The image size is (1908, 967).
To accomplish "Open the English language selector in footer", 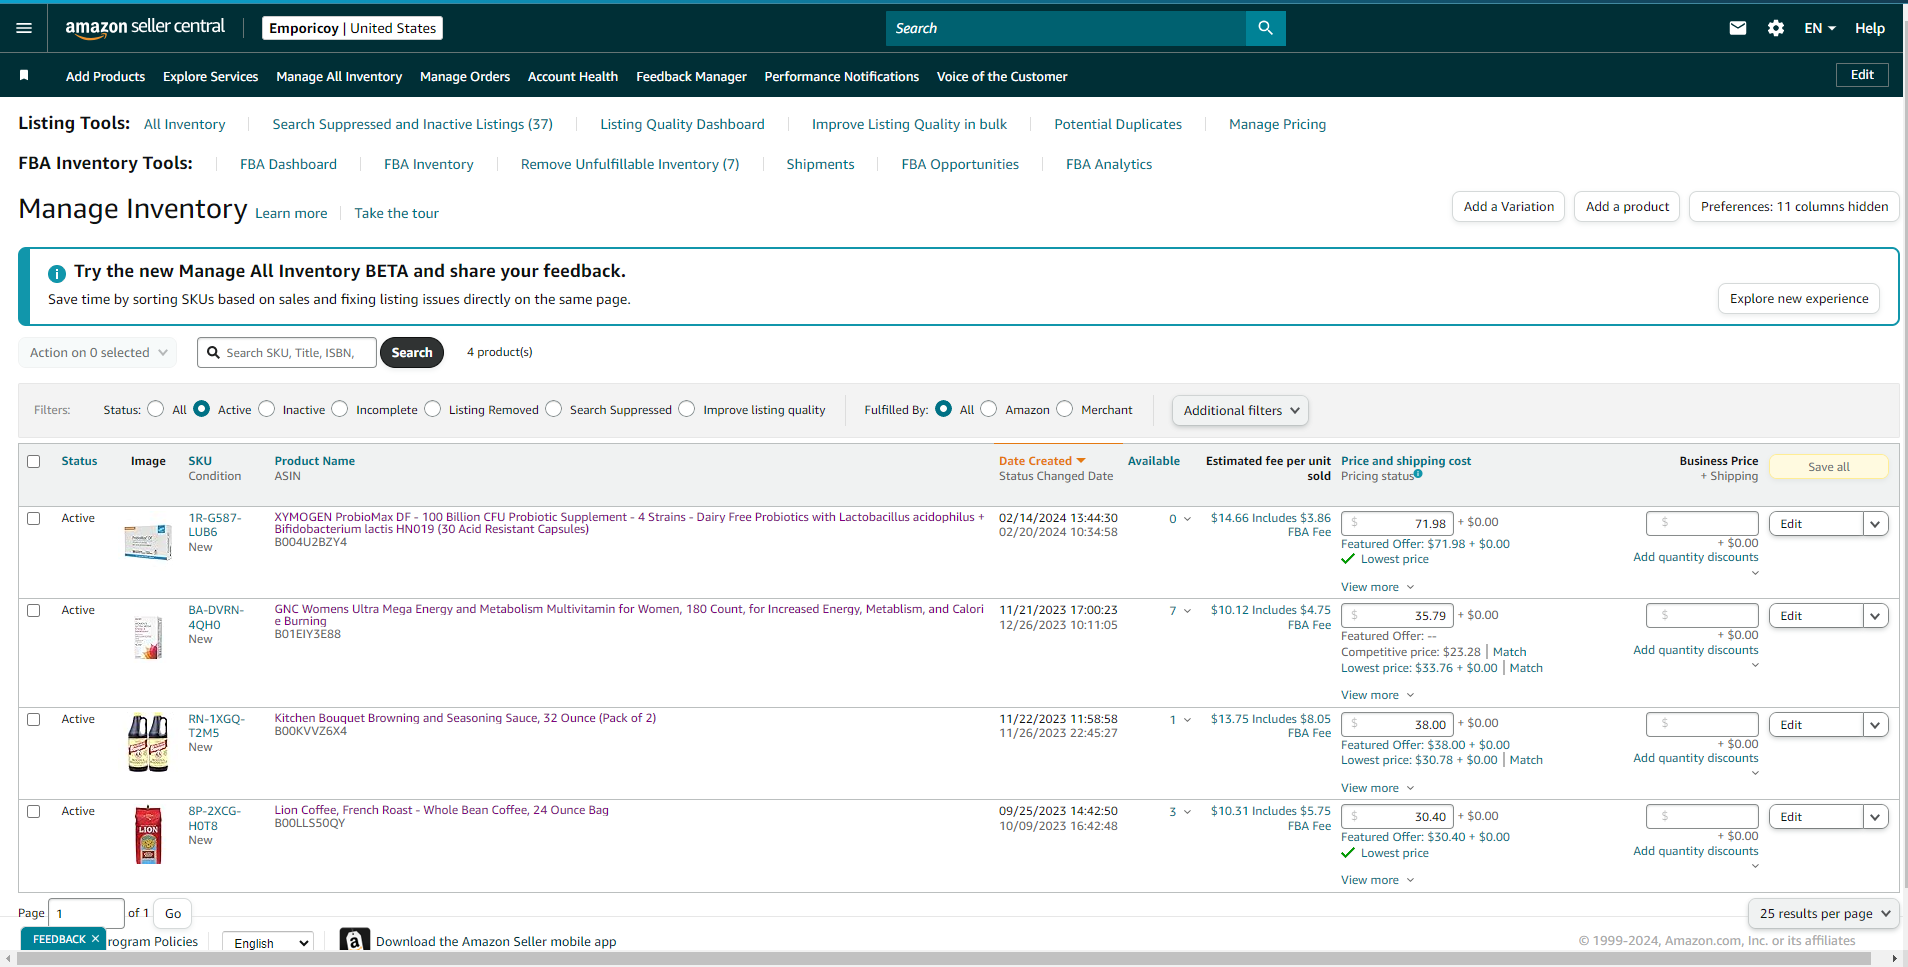I will [267, 942].
